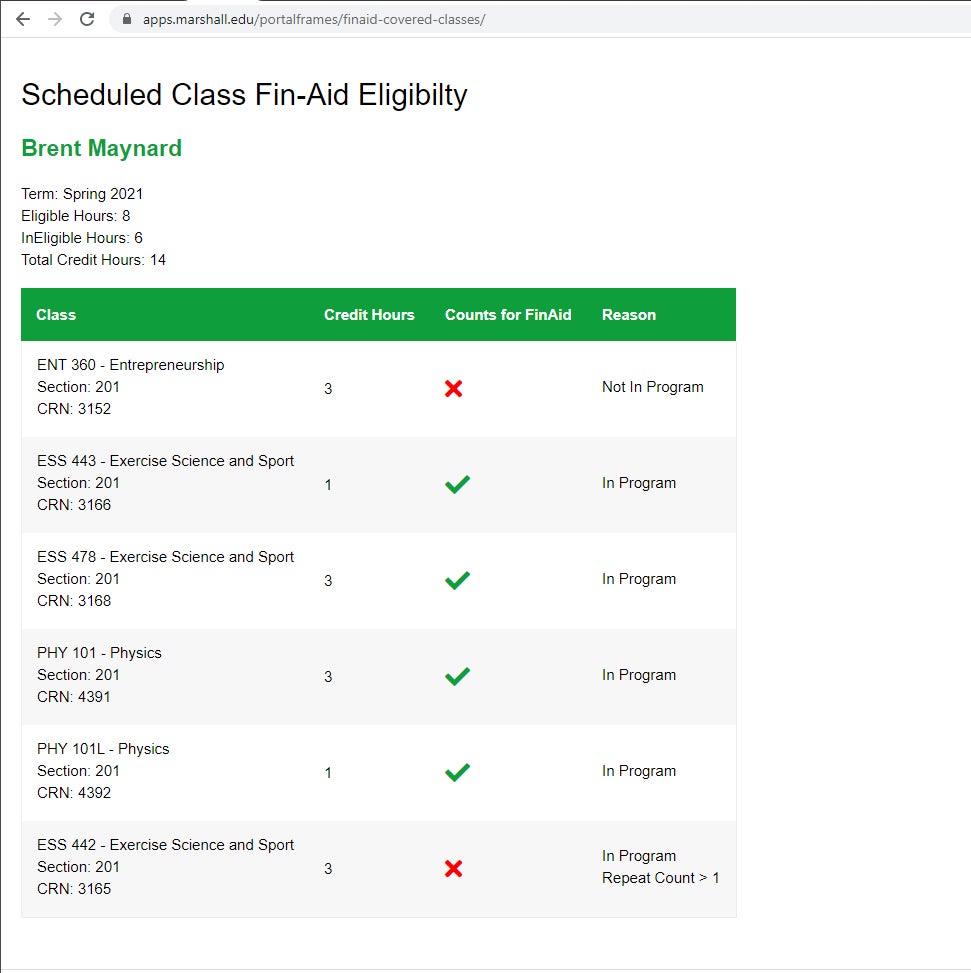Viewport: 971px width, 973px height.
Task: Reload the page with refresh icon
Action: pyautogui.click(x=87, y=19)
